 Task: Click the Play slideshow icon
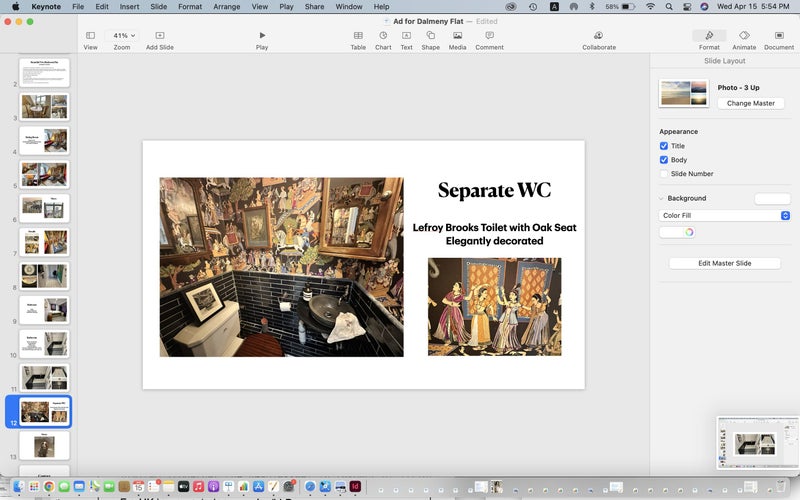pyautogui.click(x=262, y=36)
